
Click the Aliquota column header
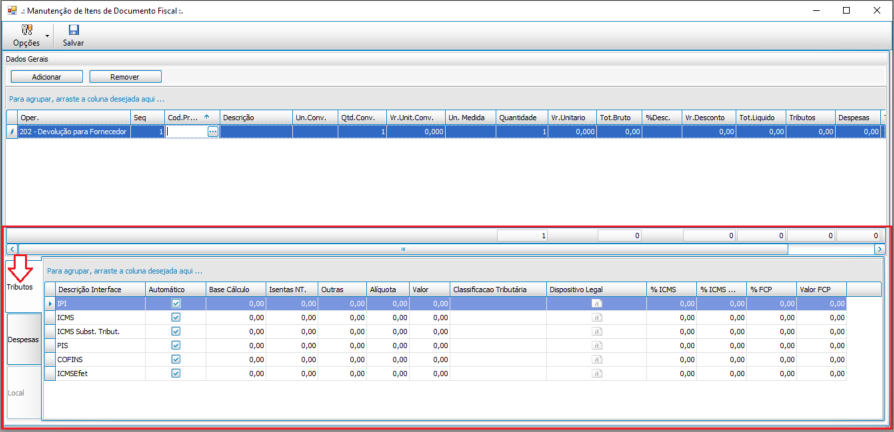387,290
